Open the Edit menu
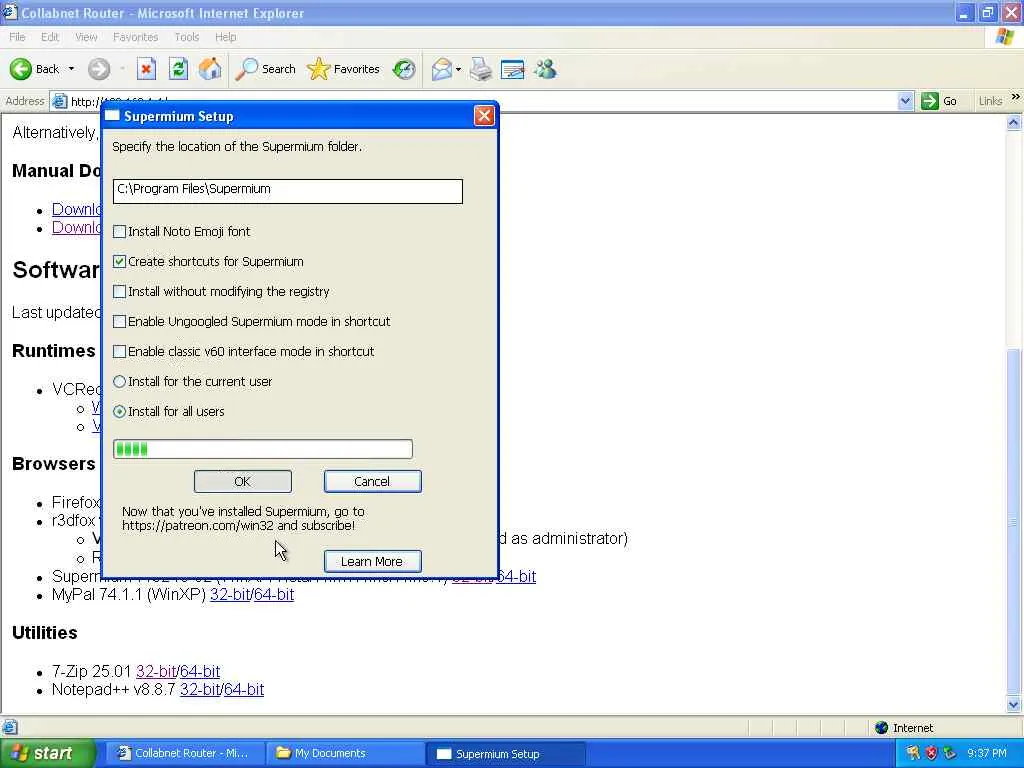The image size is (1024, 768). tap(50, 37)
